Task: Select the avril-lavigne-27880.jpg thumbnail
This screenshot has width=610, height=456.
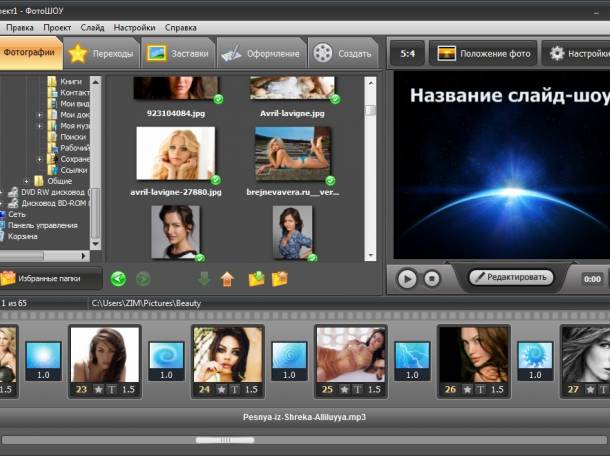Action: (x=176, y=153)
